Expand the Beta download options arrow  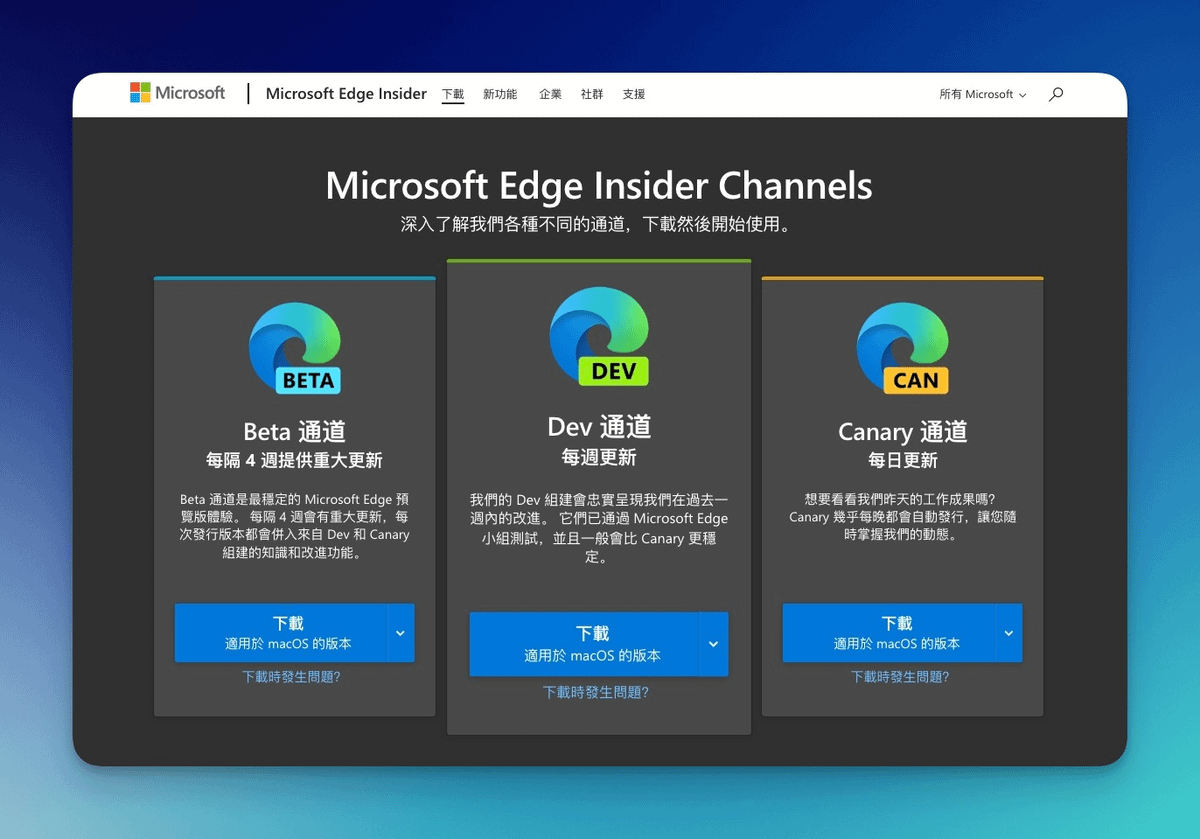(x=400, y=633)
